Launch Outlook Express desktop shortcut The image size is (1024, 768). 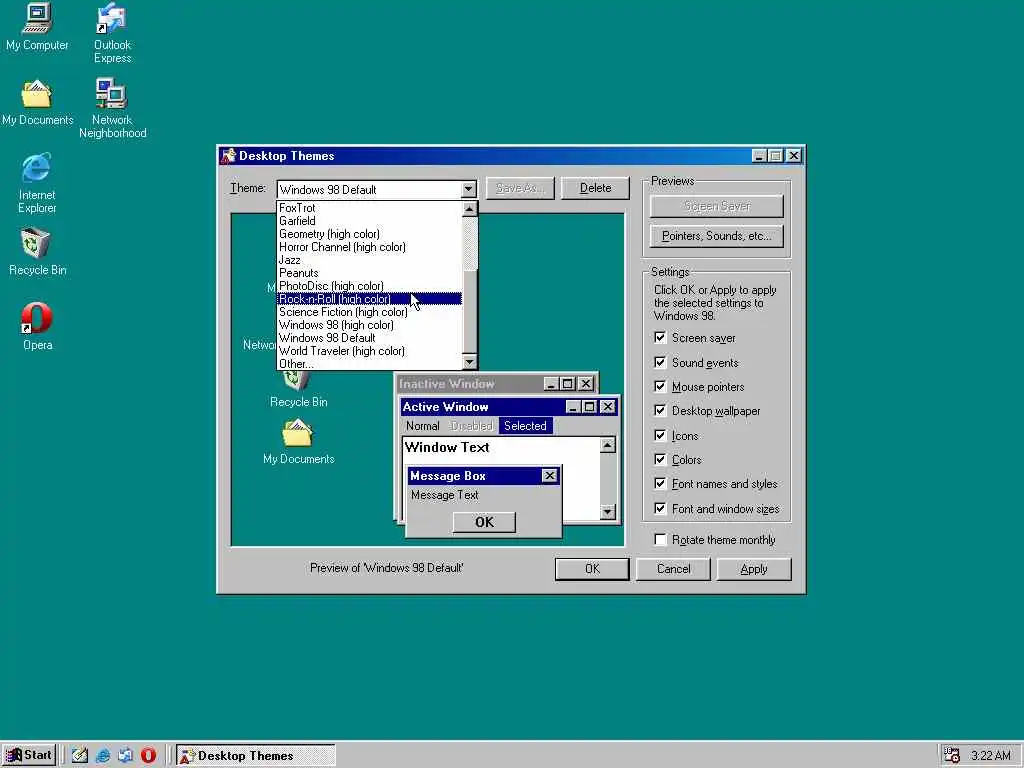pyautogui.click(x=112, y=33)
